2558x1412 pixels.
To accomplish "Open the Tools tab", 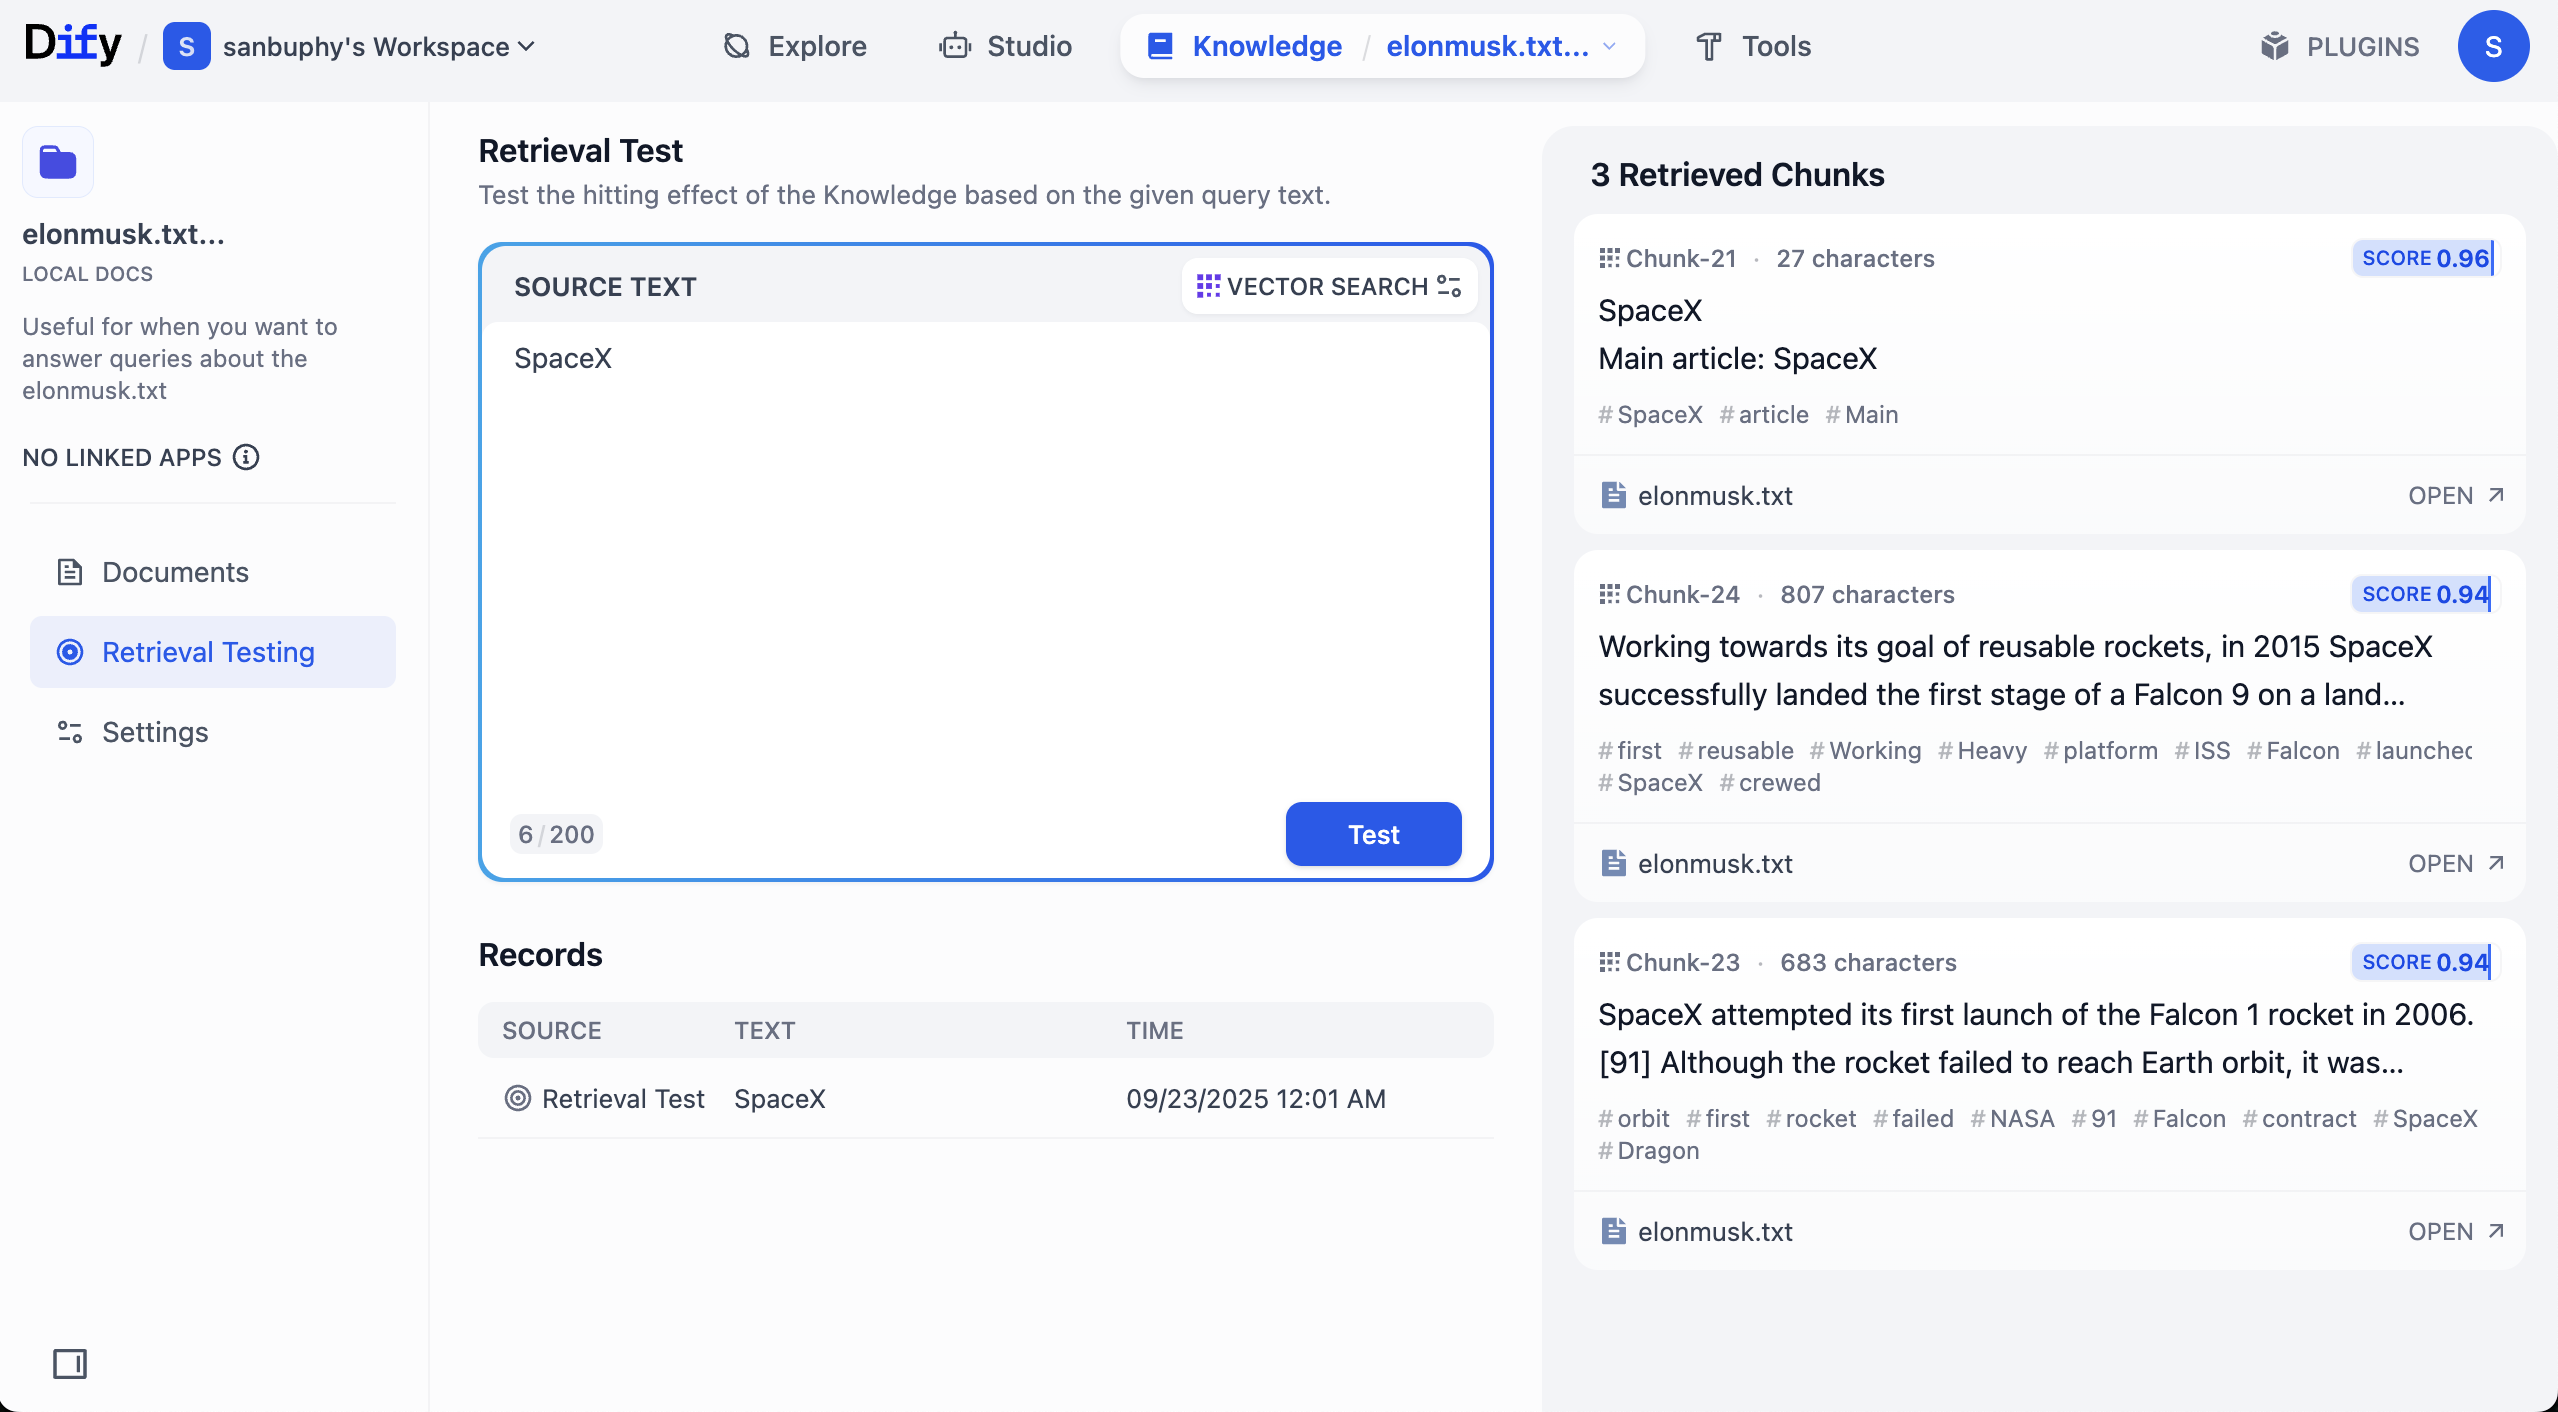I will 1753,46.
